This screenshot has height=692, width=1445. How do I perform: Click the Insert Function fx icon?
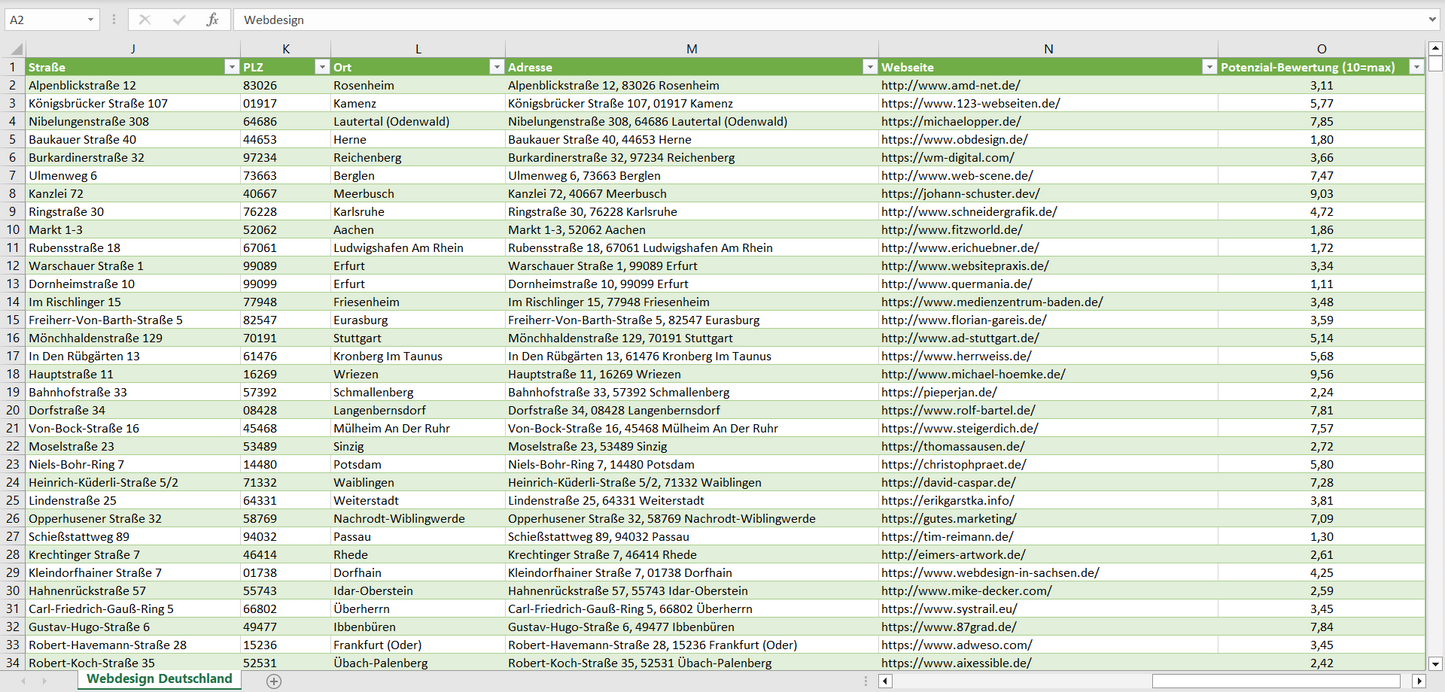click(212, 20)
